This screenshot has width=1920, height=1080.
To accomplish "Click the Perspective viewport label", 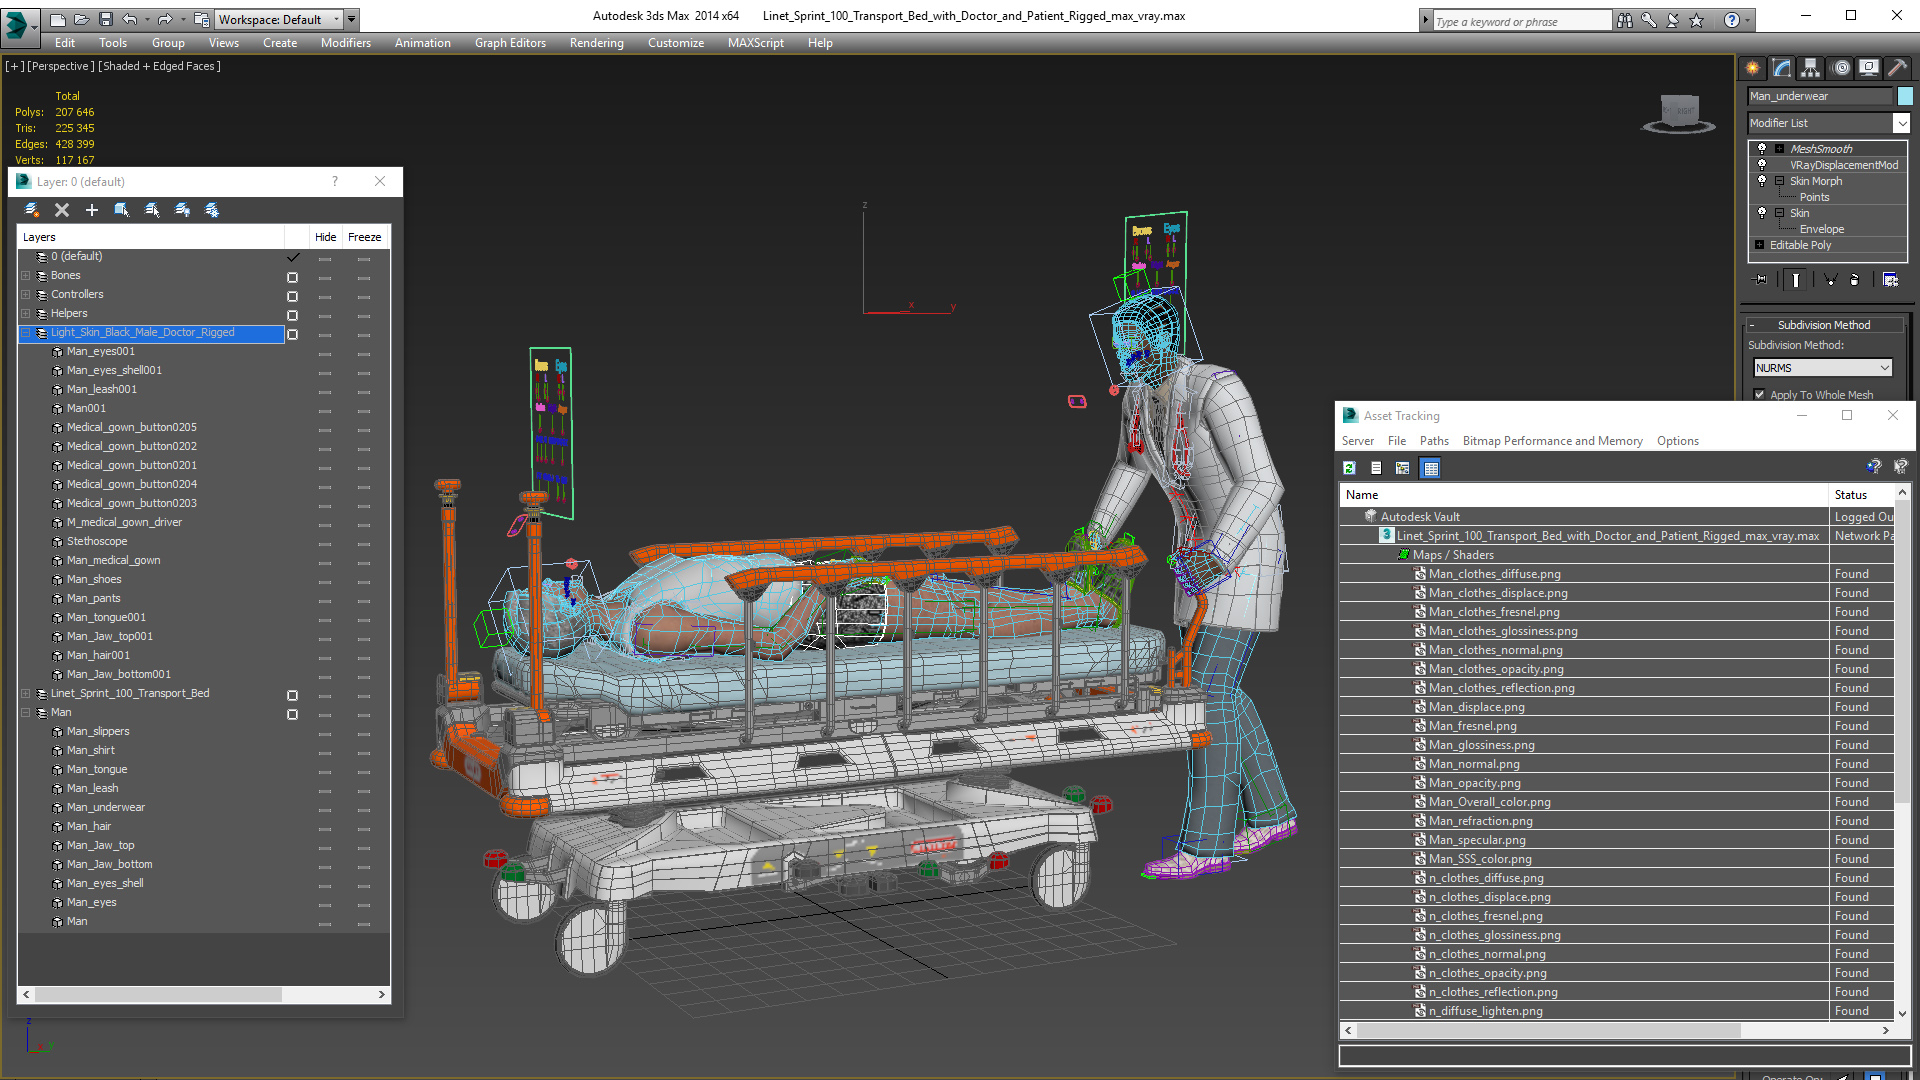I will tap(61, 66).
